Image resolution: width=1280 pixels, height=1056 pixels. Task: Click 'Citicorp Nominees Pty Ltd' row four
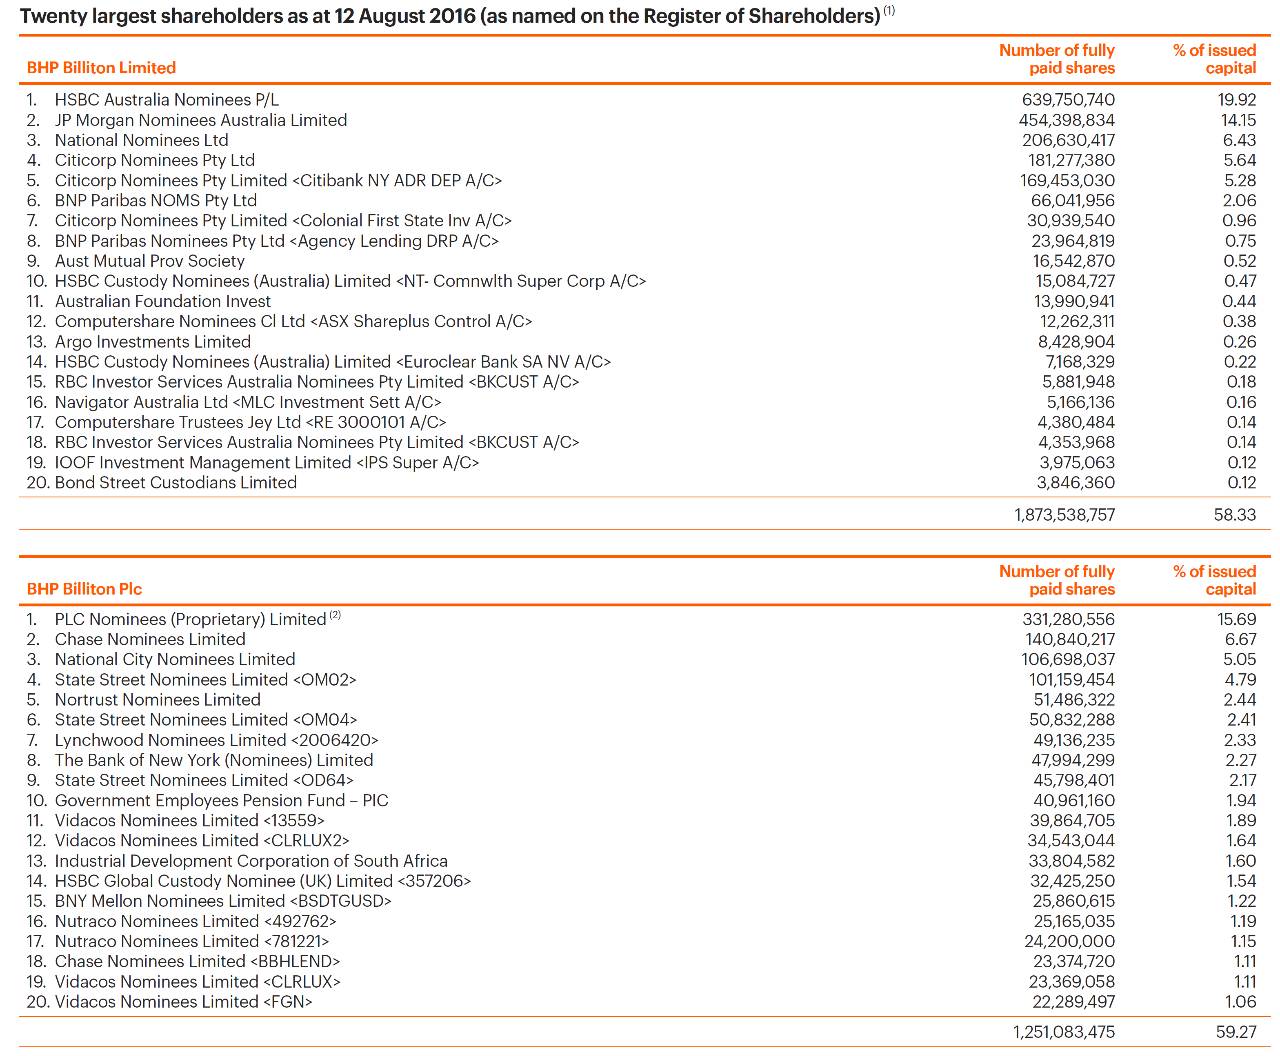155,160
